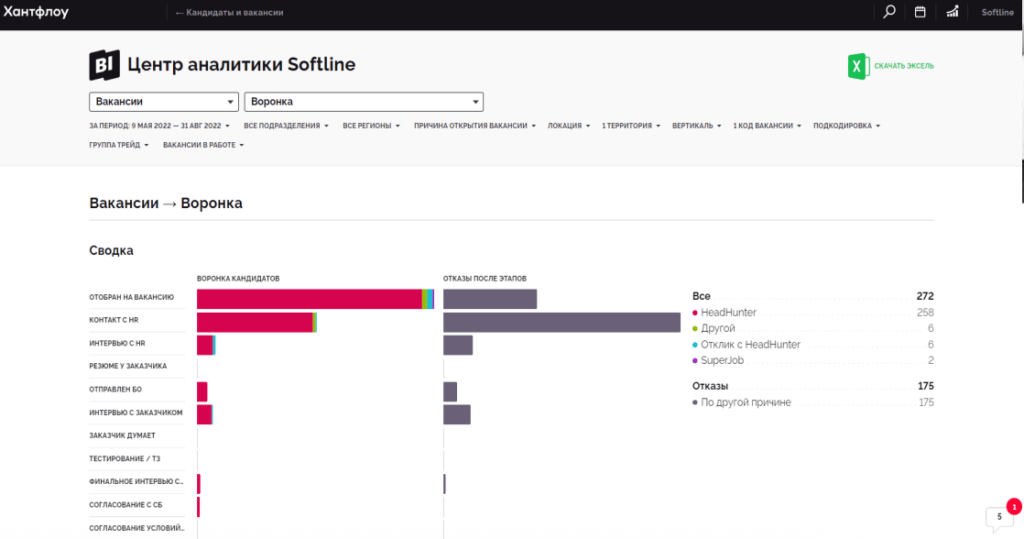The image size is (1024, 539).
Task: Click the Хантфлоу logo
Action: tap(36, 13)
